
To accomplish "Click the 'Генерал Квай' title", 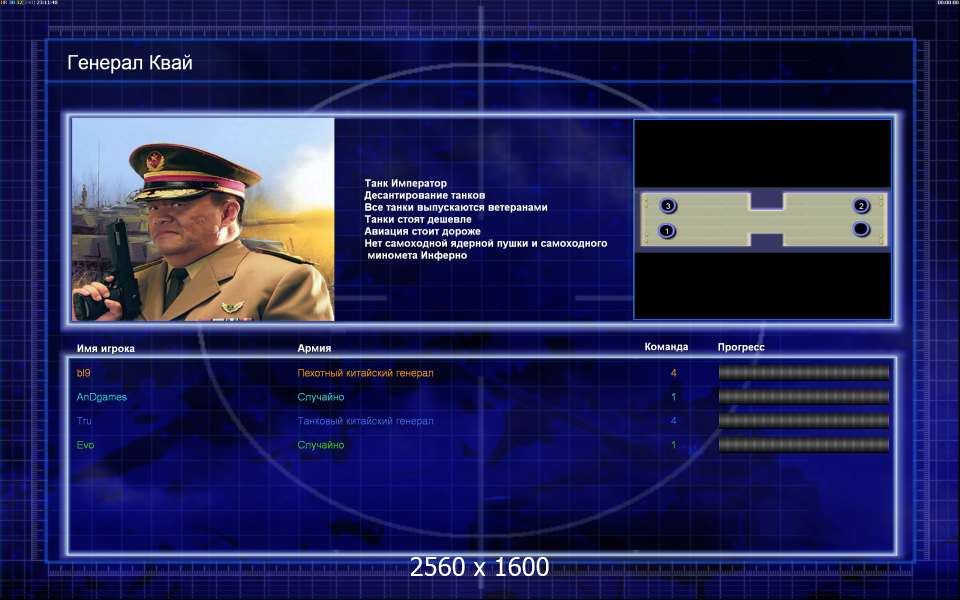I will click(130, 62).
